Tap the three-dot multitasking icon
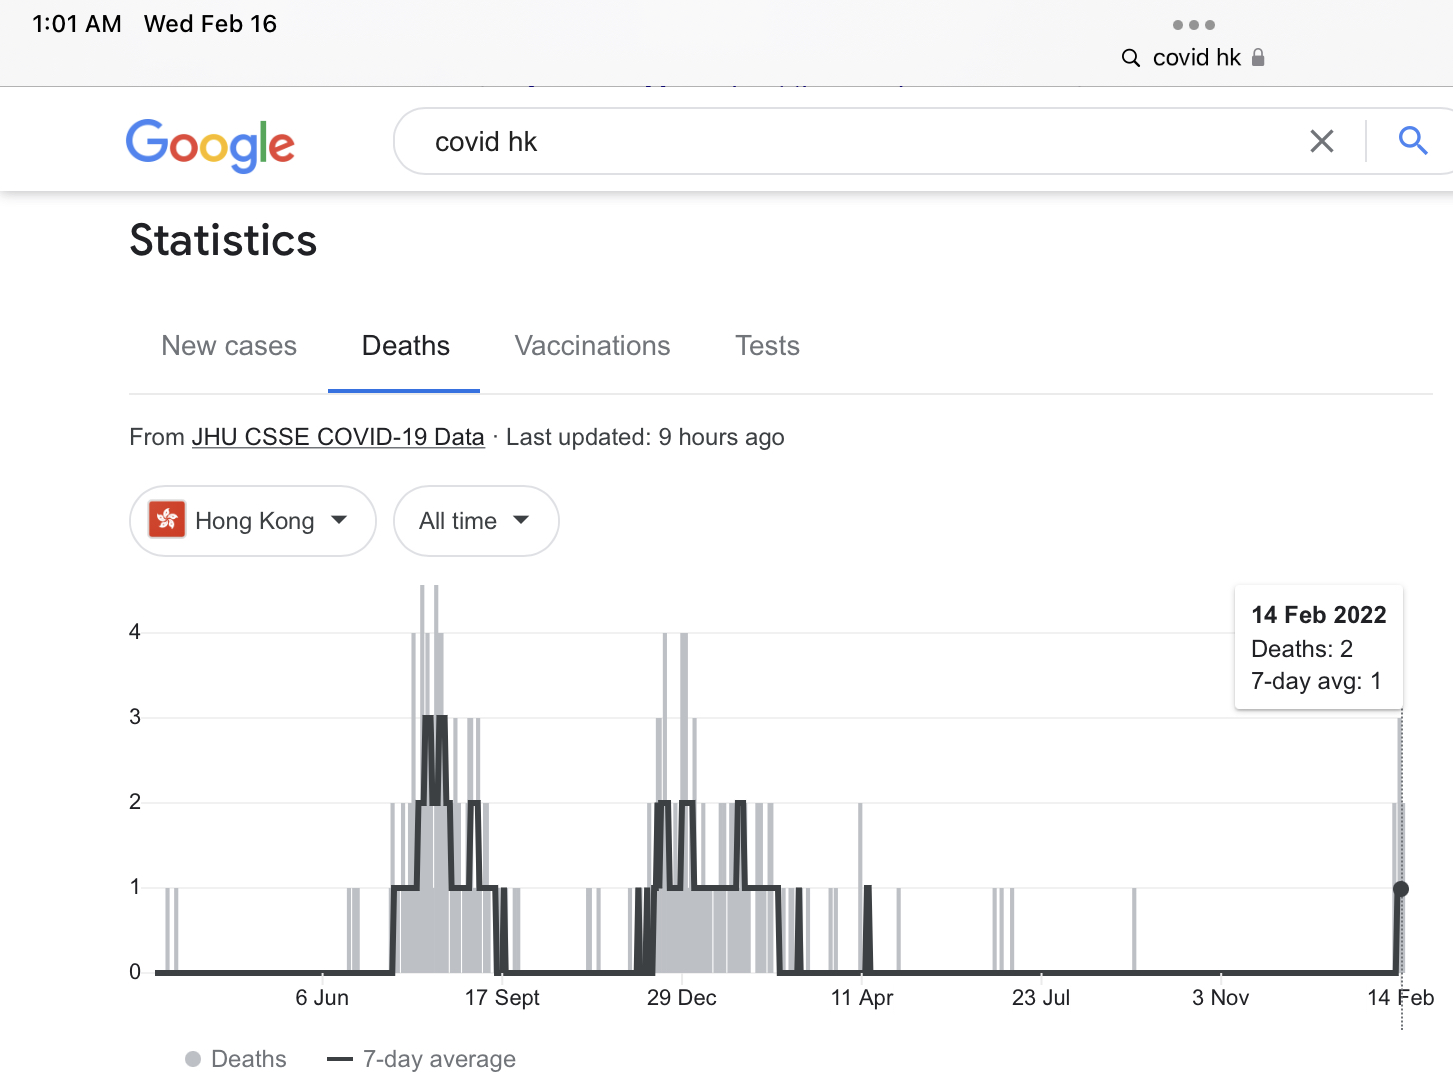The width and height of the screenshot is (1453, 1090). (x=1193, y=25)
